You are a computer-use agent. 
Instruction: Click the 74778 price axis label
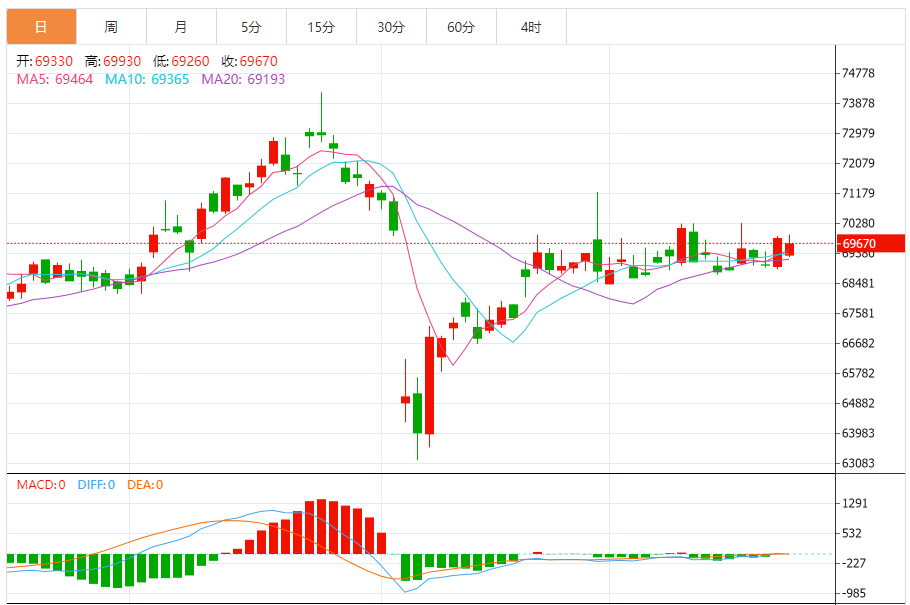[x=858, y=73]
